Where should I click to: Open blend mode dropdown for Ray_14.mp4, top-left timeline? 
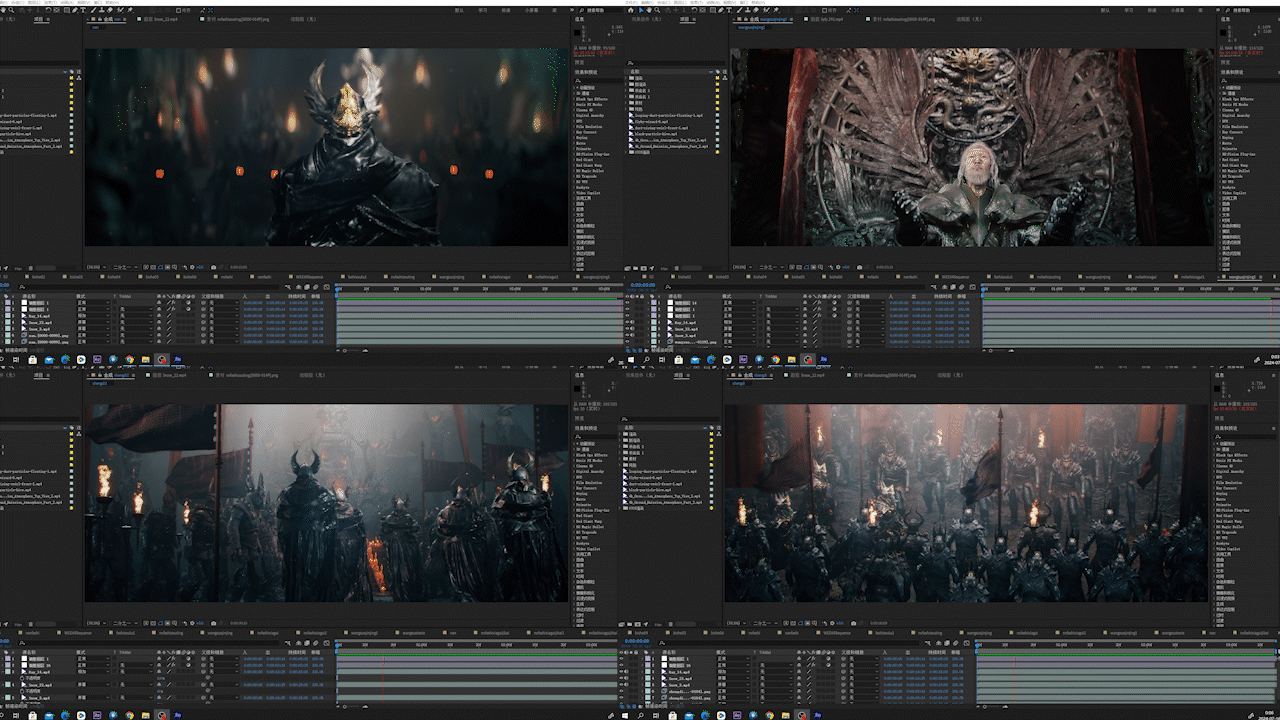pos(92,316)
